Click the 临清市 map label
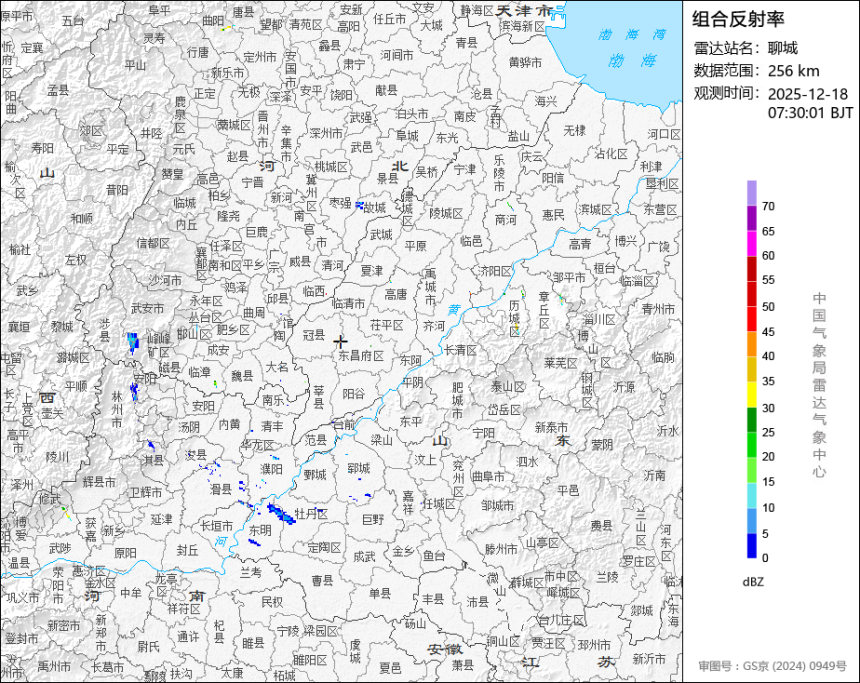Image resolution: width=860 pixels, height=683 pixels. tap(349, 303)
